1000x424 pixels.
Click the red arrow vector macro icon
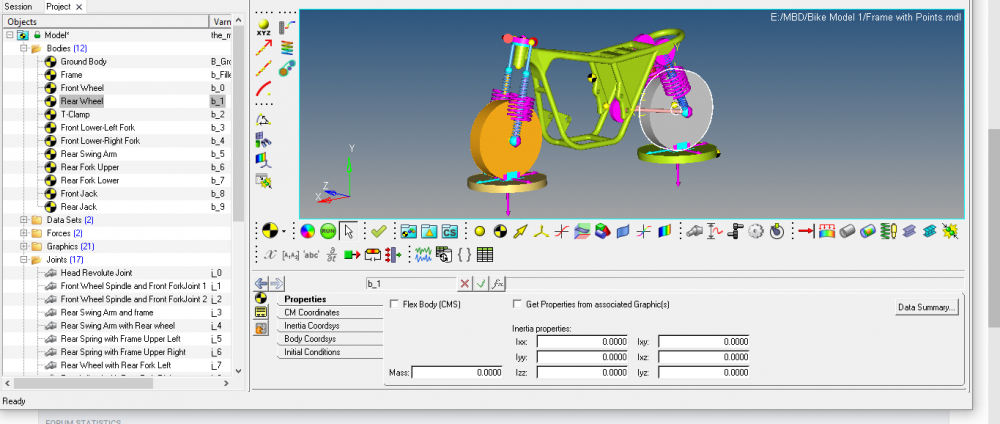(x=263, y=47)
